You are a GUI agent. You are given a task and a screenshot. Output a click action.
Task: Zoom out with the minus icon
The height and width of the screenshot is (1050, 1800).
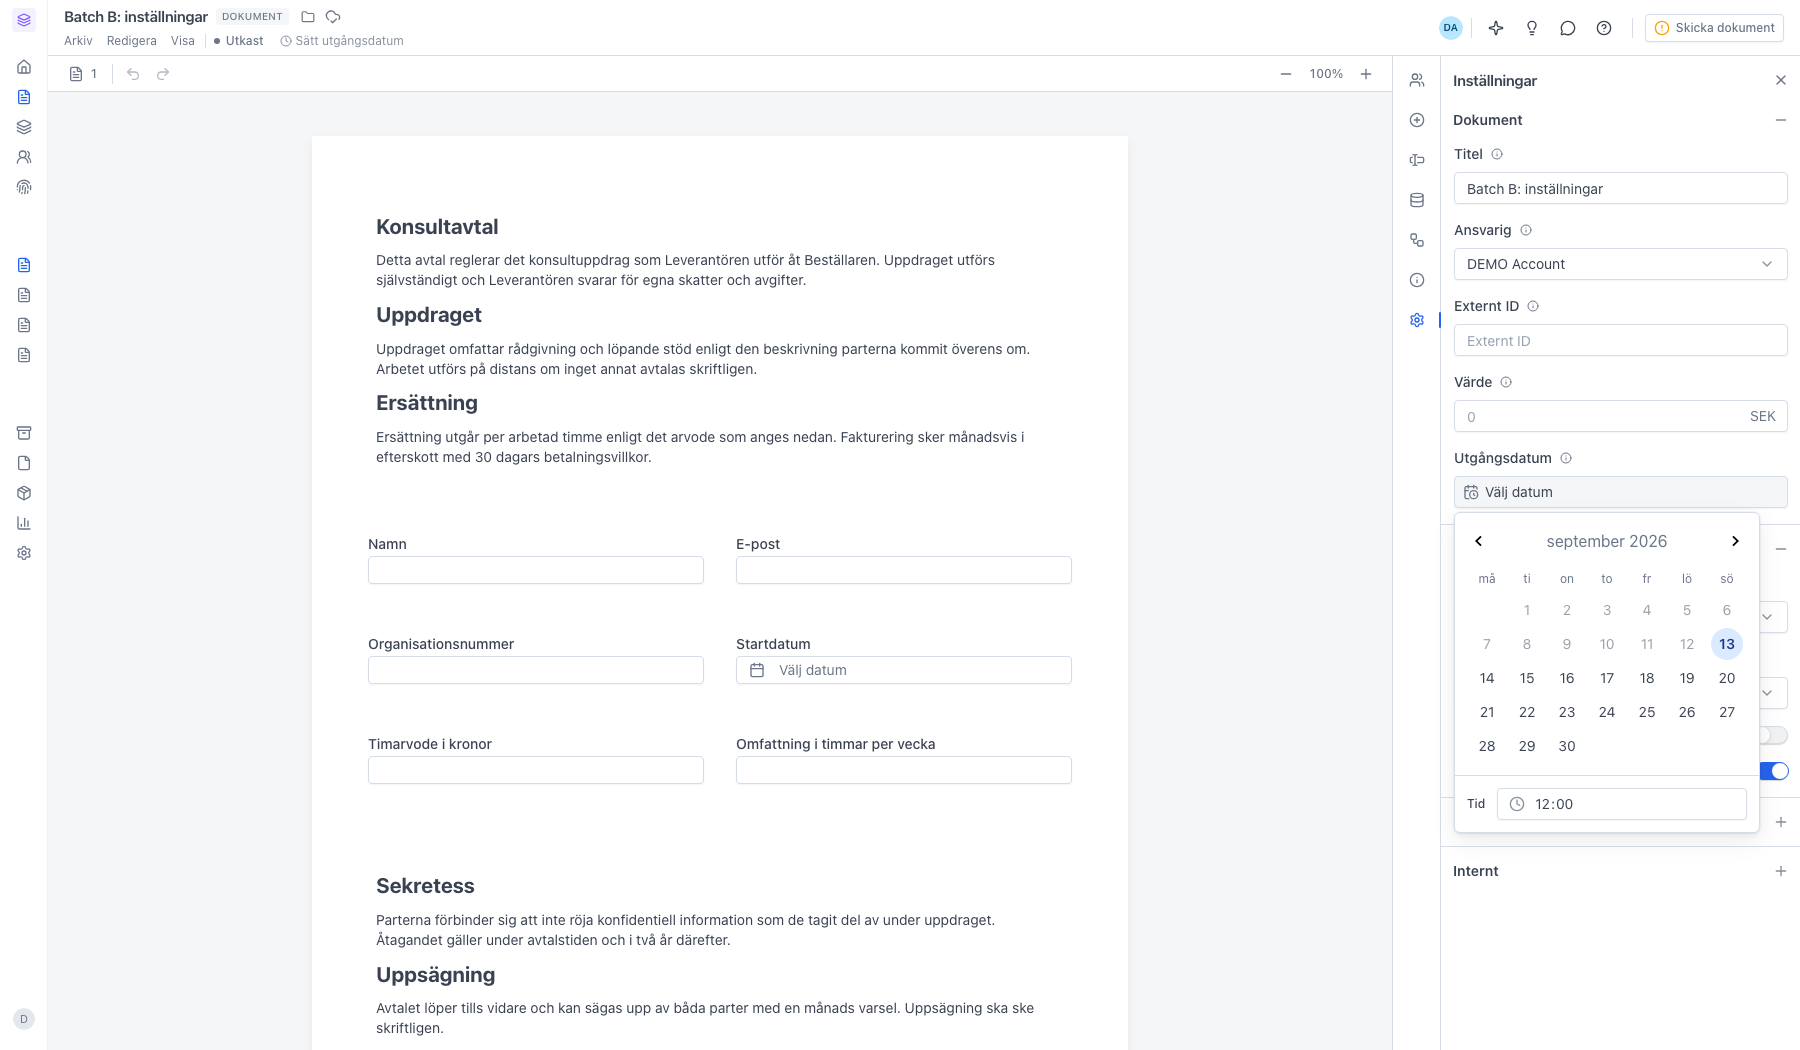[x=1286, y=74]
